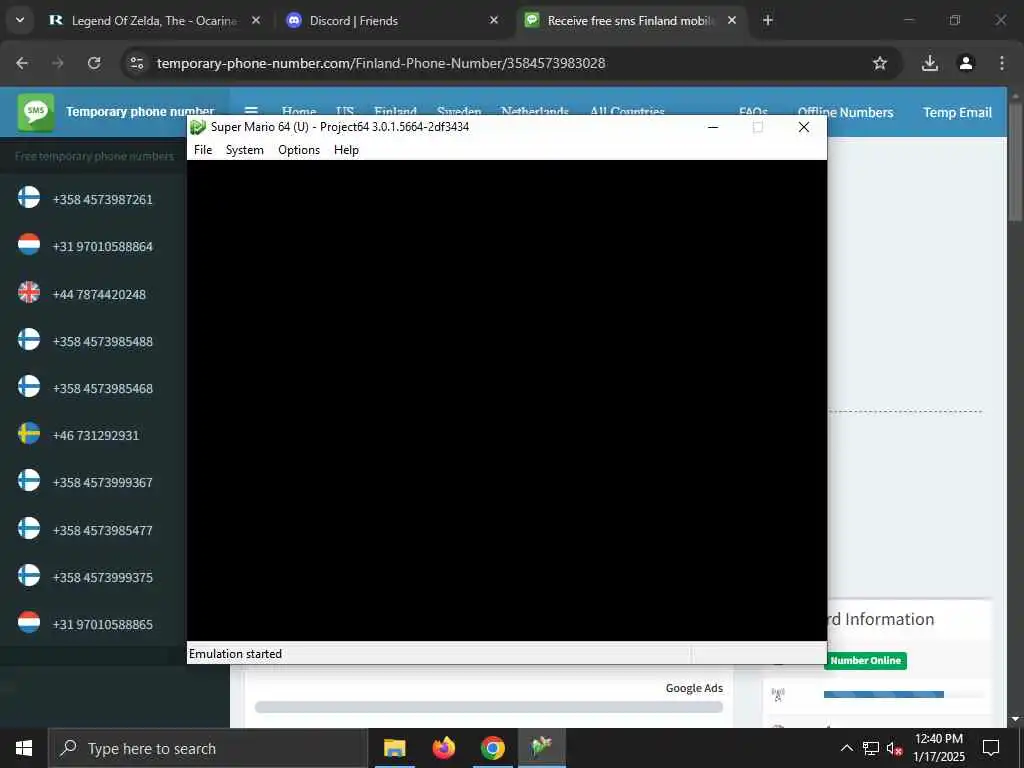Open the muted volume tray icon
The image size is (1024, 768).
[894, 748]
